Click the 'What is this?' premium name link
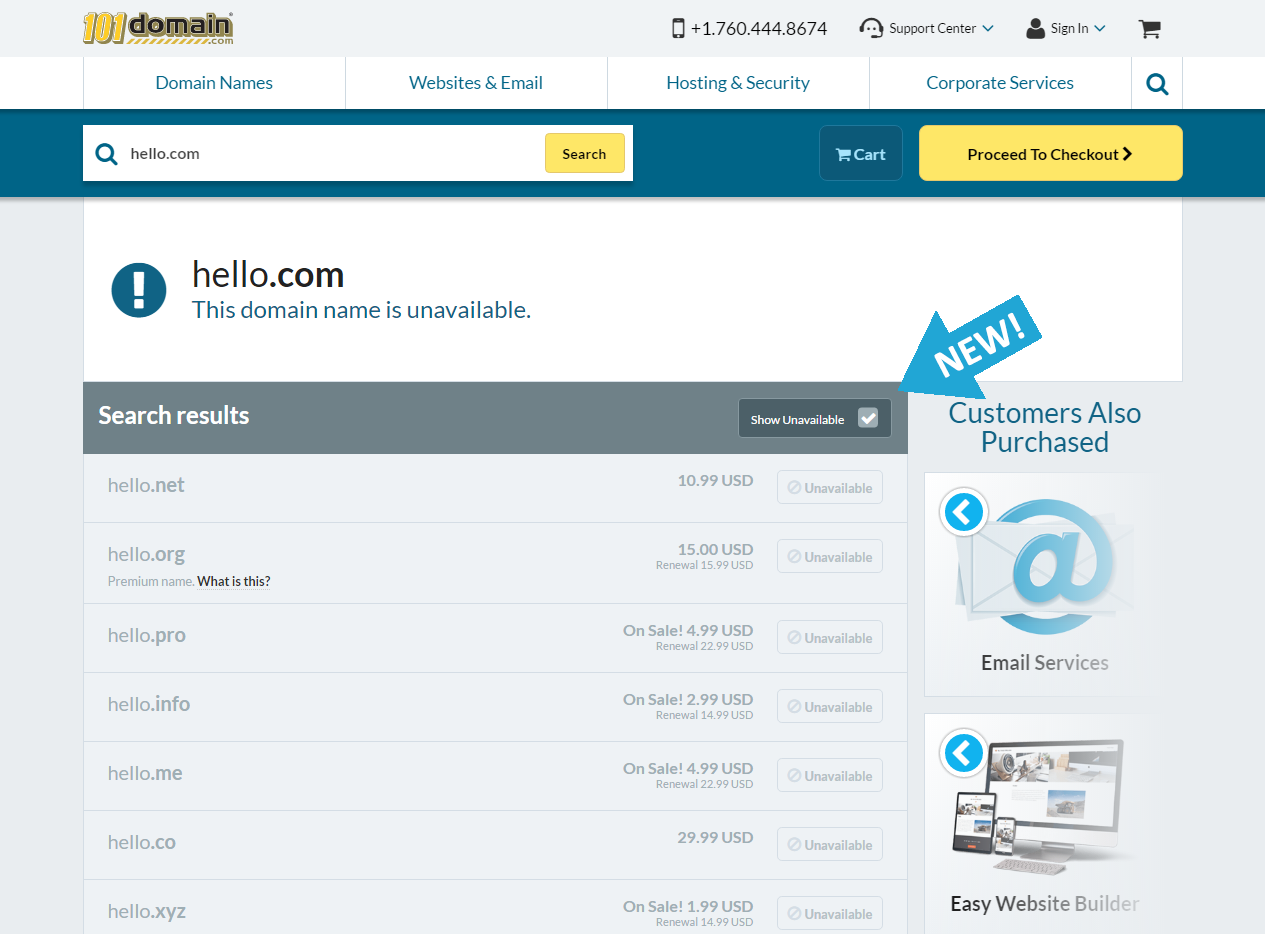 234,581
